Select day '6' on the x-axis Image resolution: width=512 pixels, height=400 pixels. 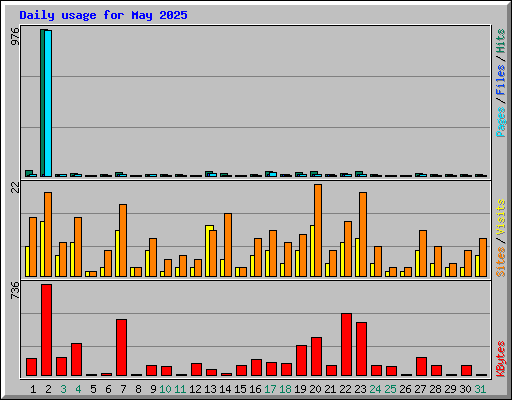108,389
